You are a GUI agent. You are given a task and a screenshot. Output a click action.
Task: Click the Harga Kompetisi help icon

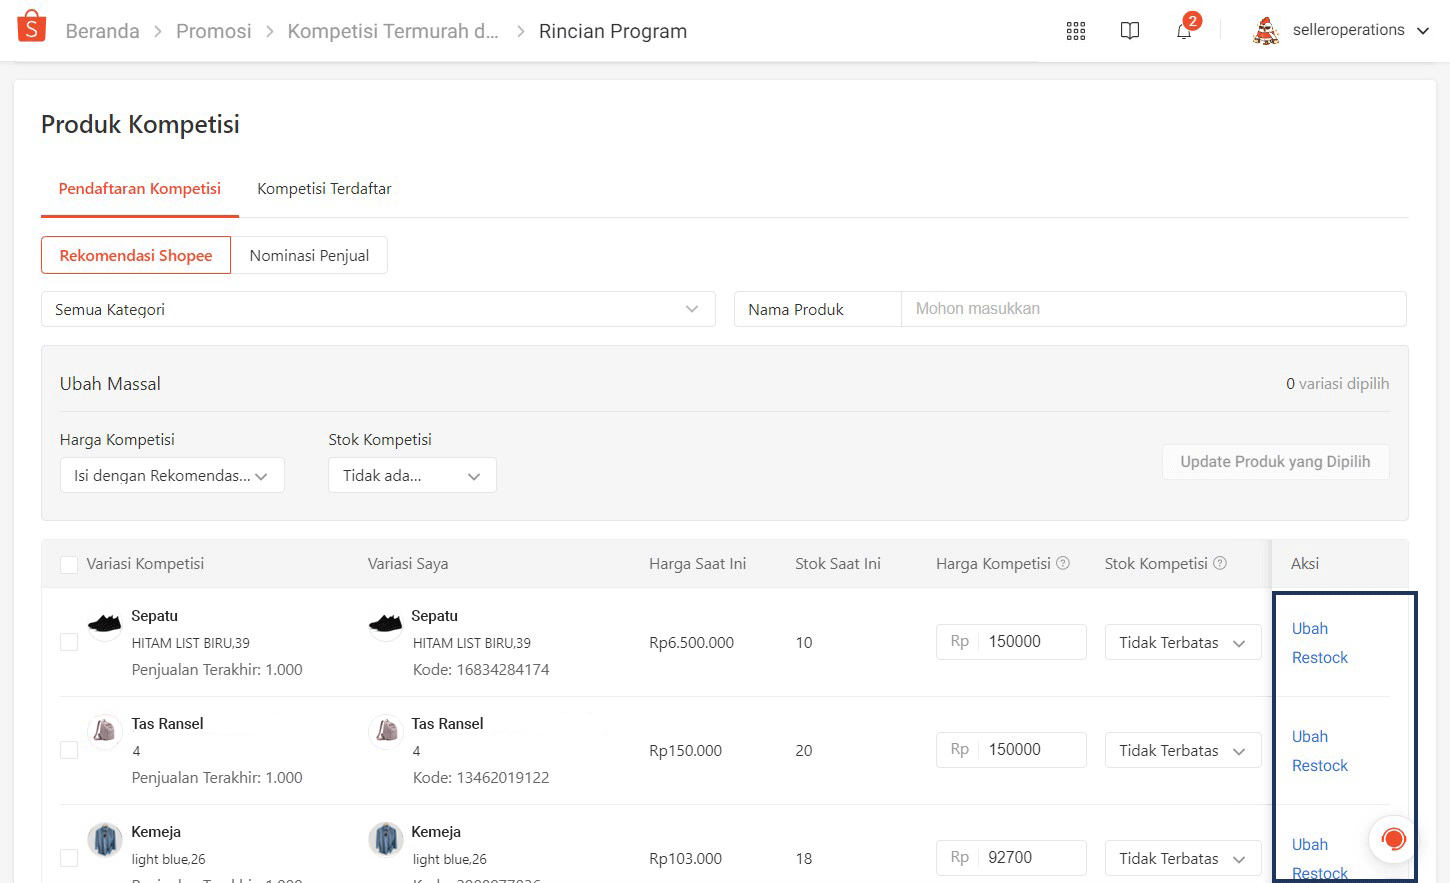(1063, 563)
